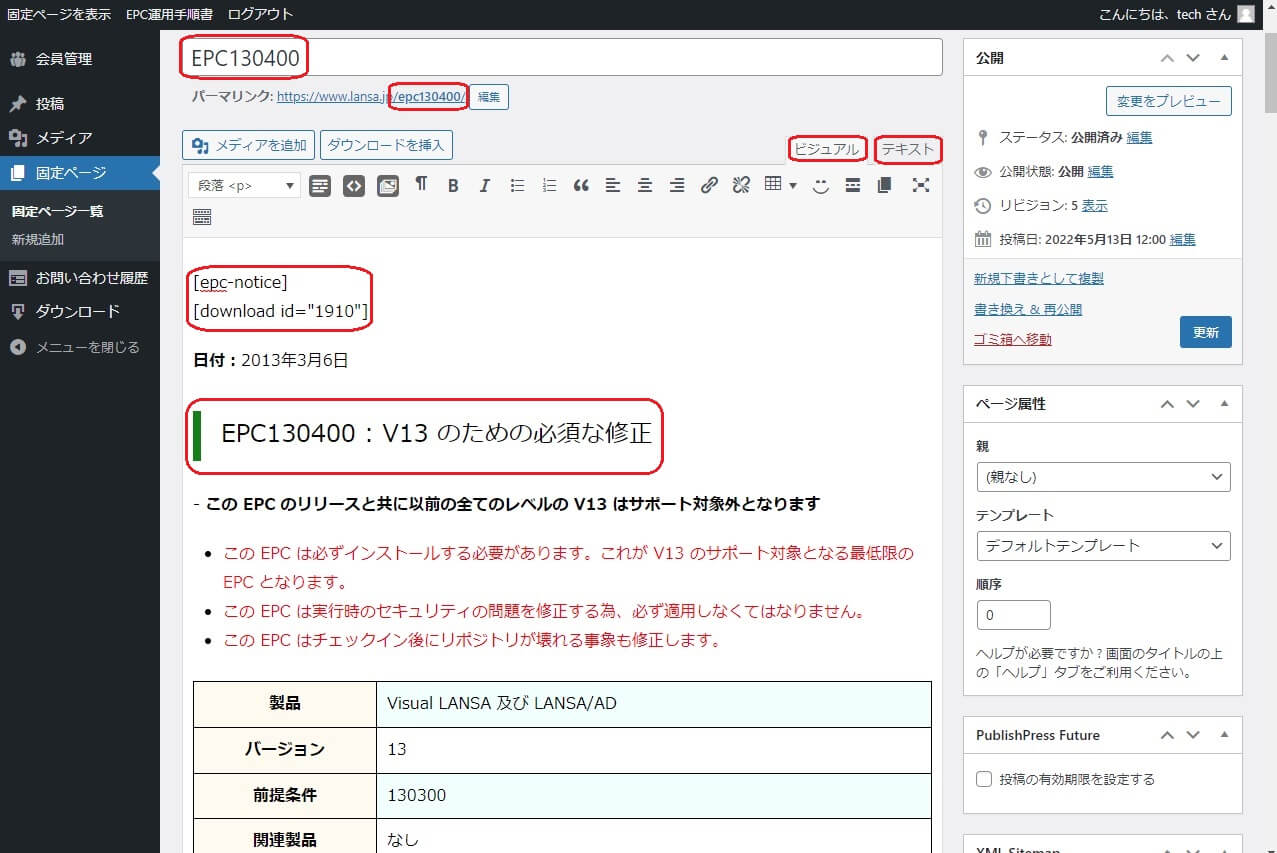Choose 新規追加 under 固定ページ
Screen dimensions: 1277x853
[37, 240]
